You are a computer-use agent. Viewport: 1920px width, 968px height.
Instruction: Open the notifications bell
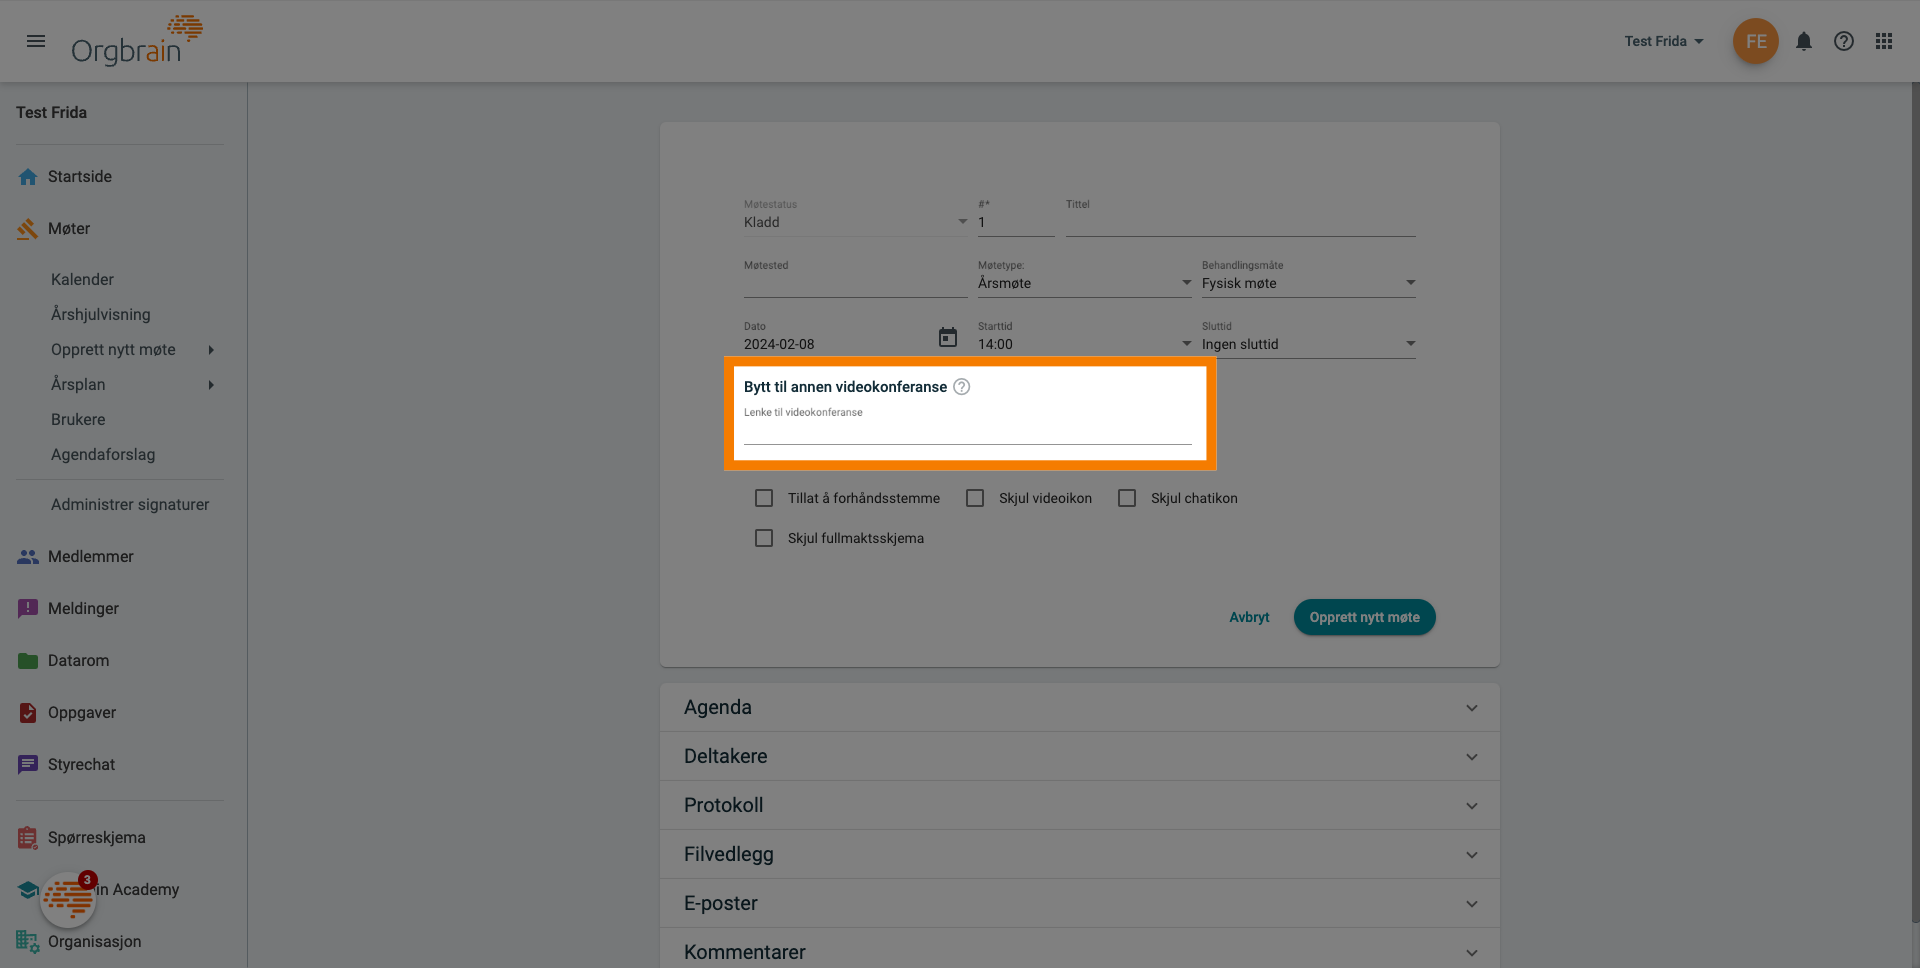tap(1803, 41)
